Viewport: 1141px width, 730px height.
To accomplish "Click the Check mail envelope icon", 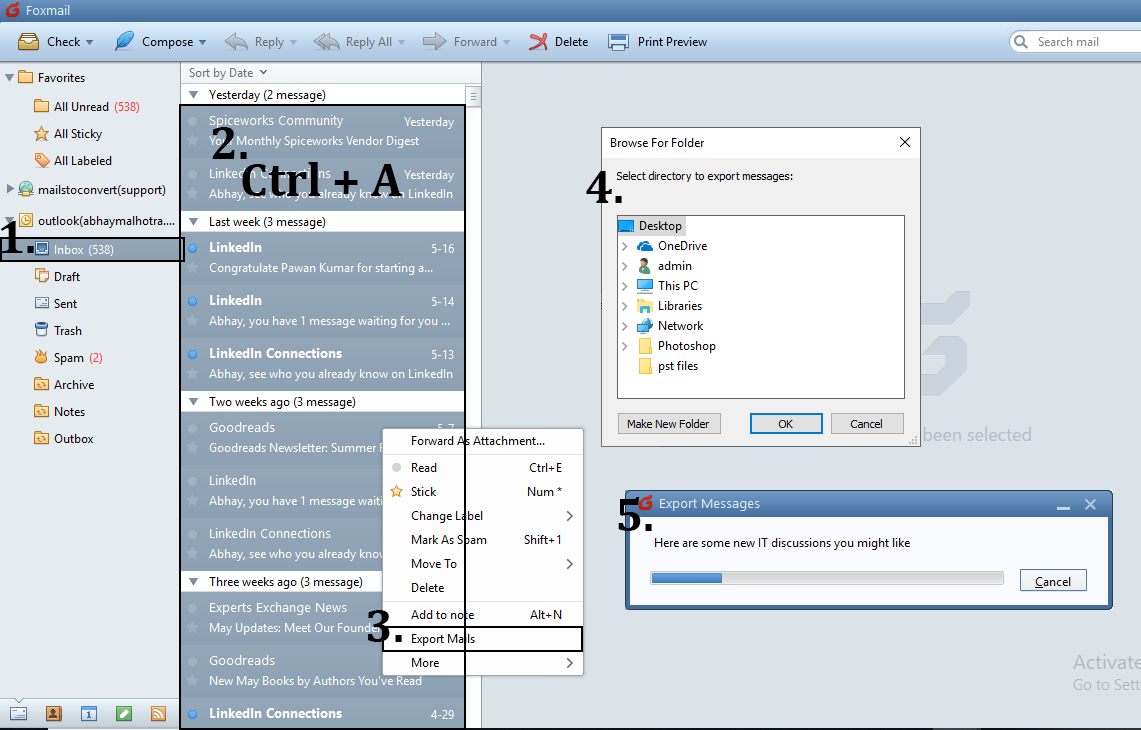I will coord(28,41).
